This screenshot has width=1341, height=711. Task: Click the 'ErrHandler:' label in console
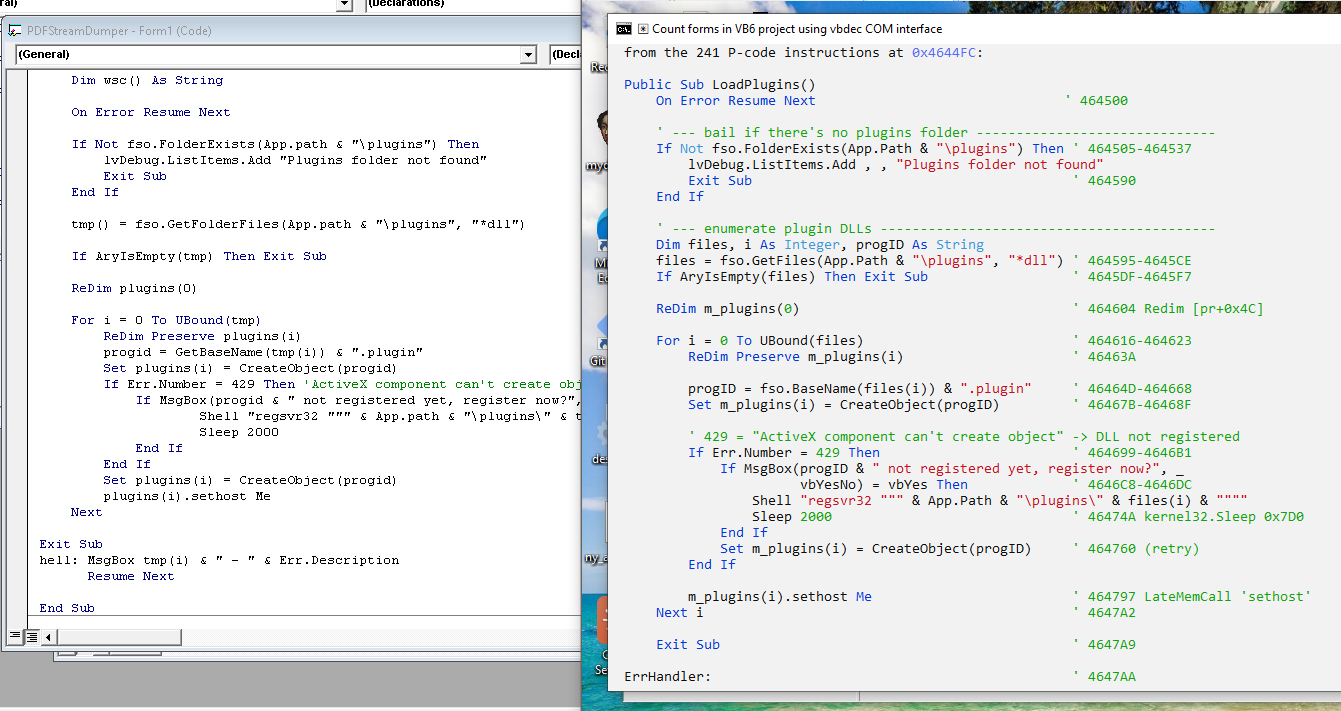click(668, 676)
